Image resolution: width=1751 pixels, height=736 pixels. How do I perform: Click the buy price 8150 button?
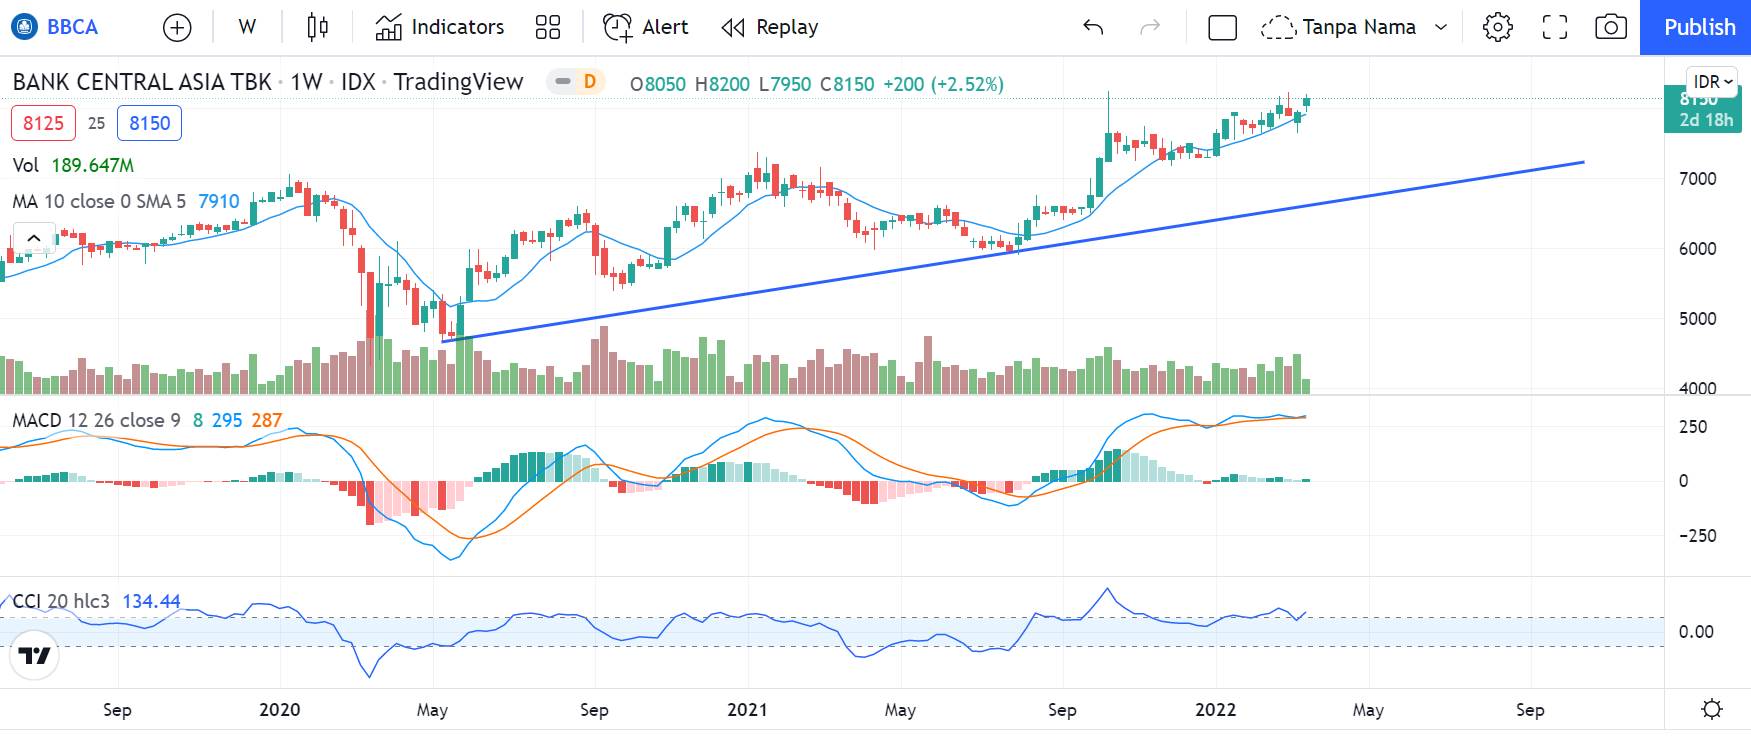149,123
